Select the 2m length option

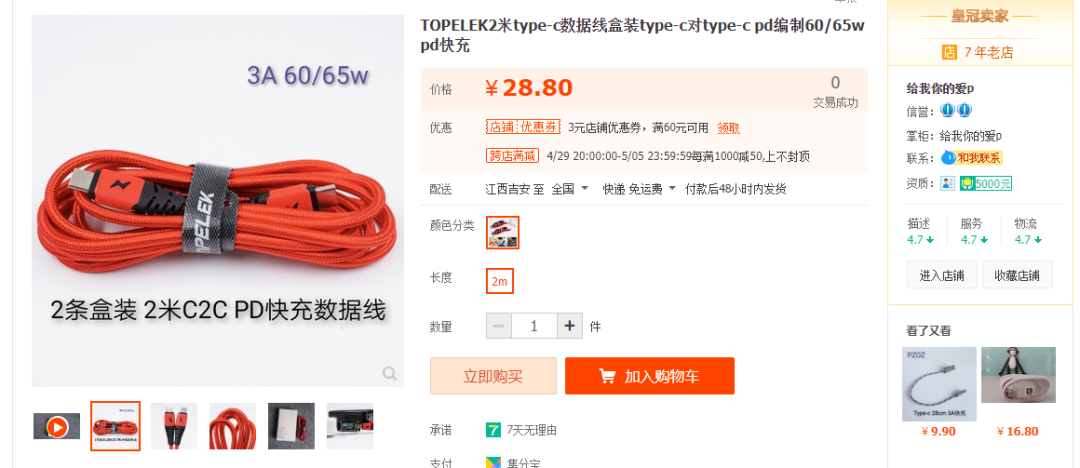[499, 281]
